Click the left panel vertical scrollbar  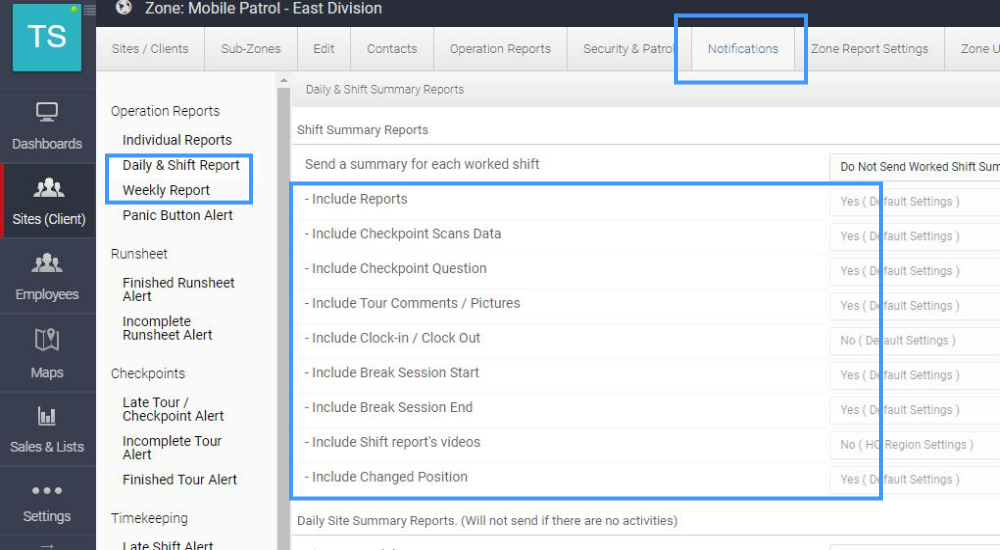click(x=284, y=318)
